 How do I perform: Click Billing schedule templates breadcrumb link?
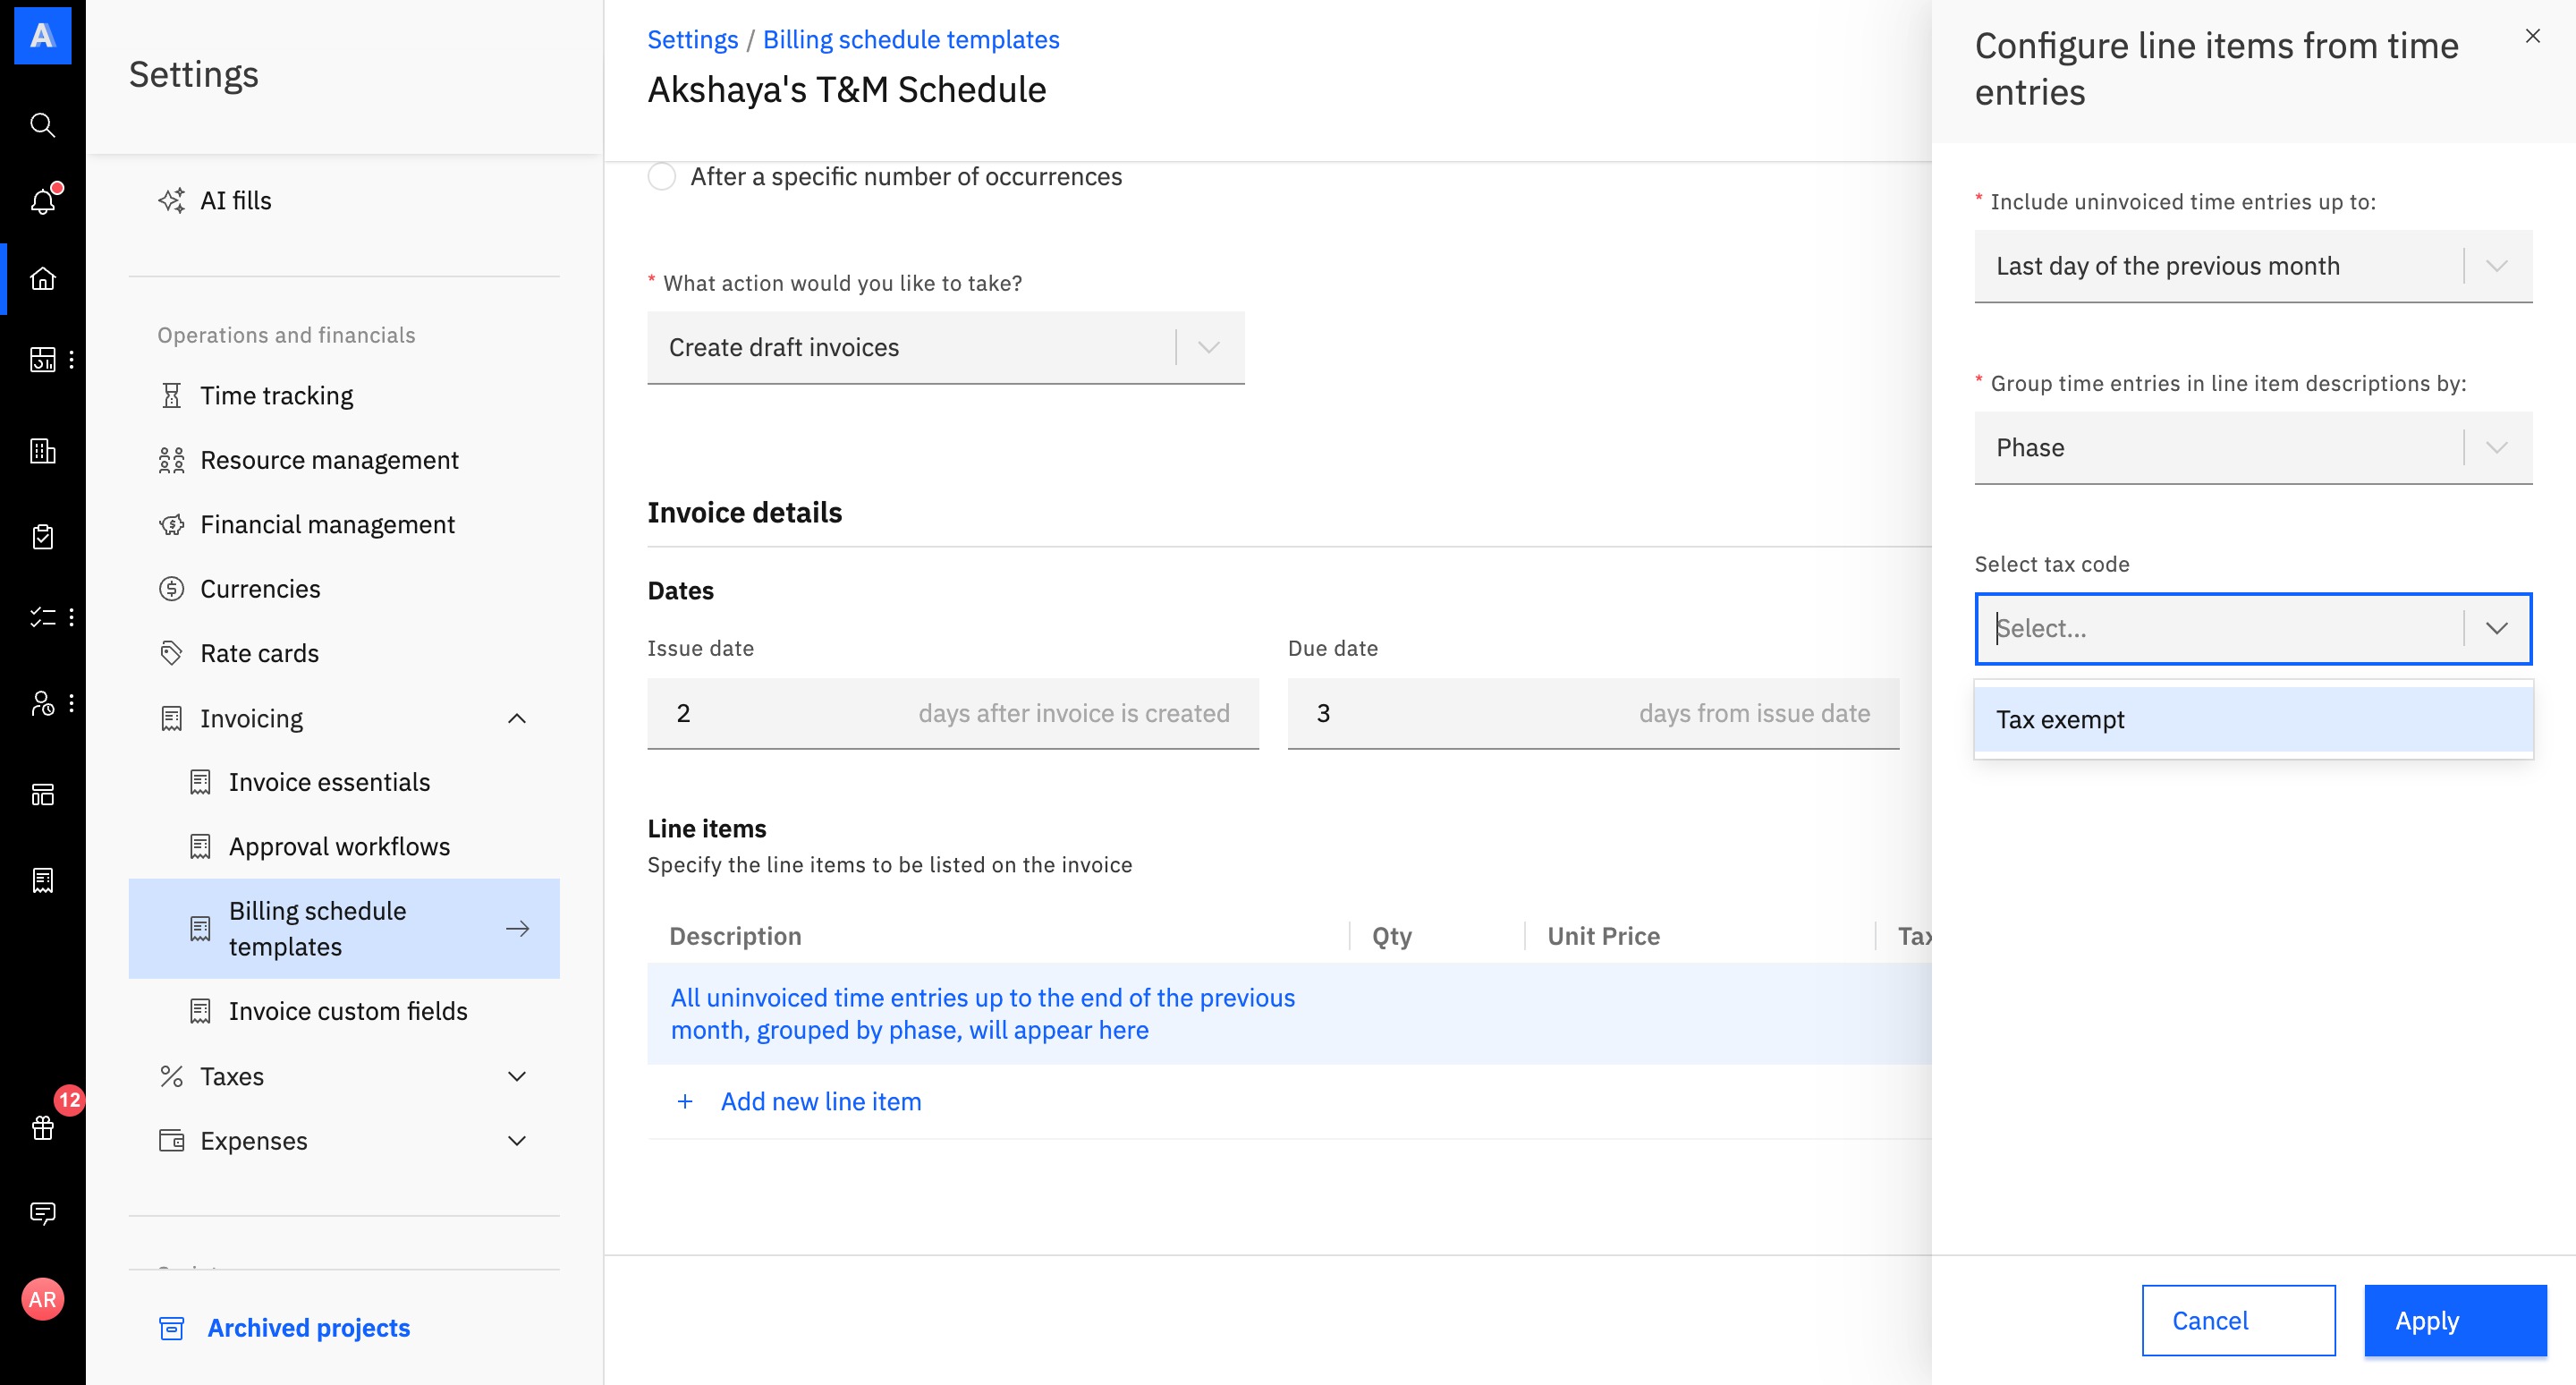tap(910, 39)
